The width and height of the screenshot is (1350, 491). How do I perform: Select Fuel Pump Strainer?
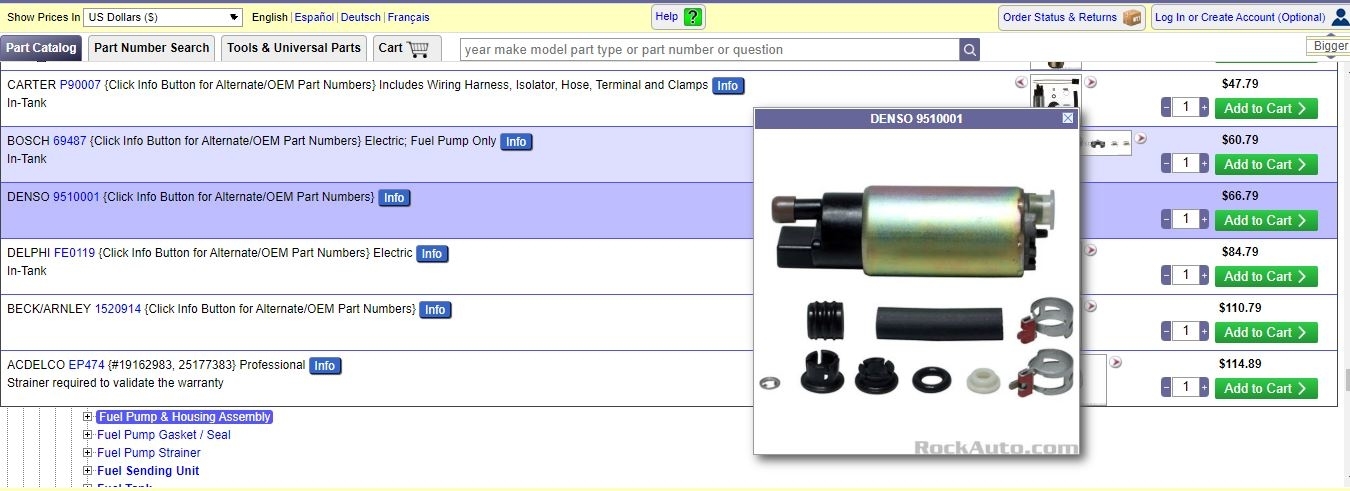pyautogui.click(x=149, y=453)
